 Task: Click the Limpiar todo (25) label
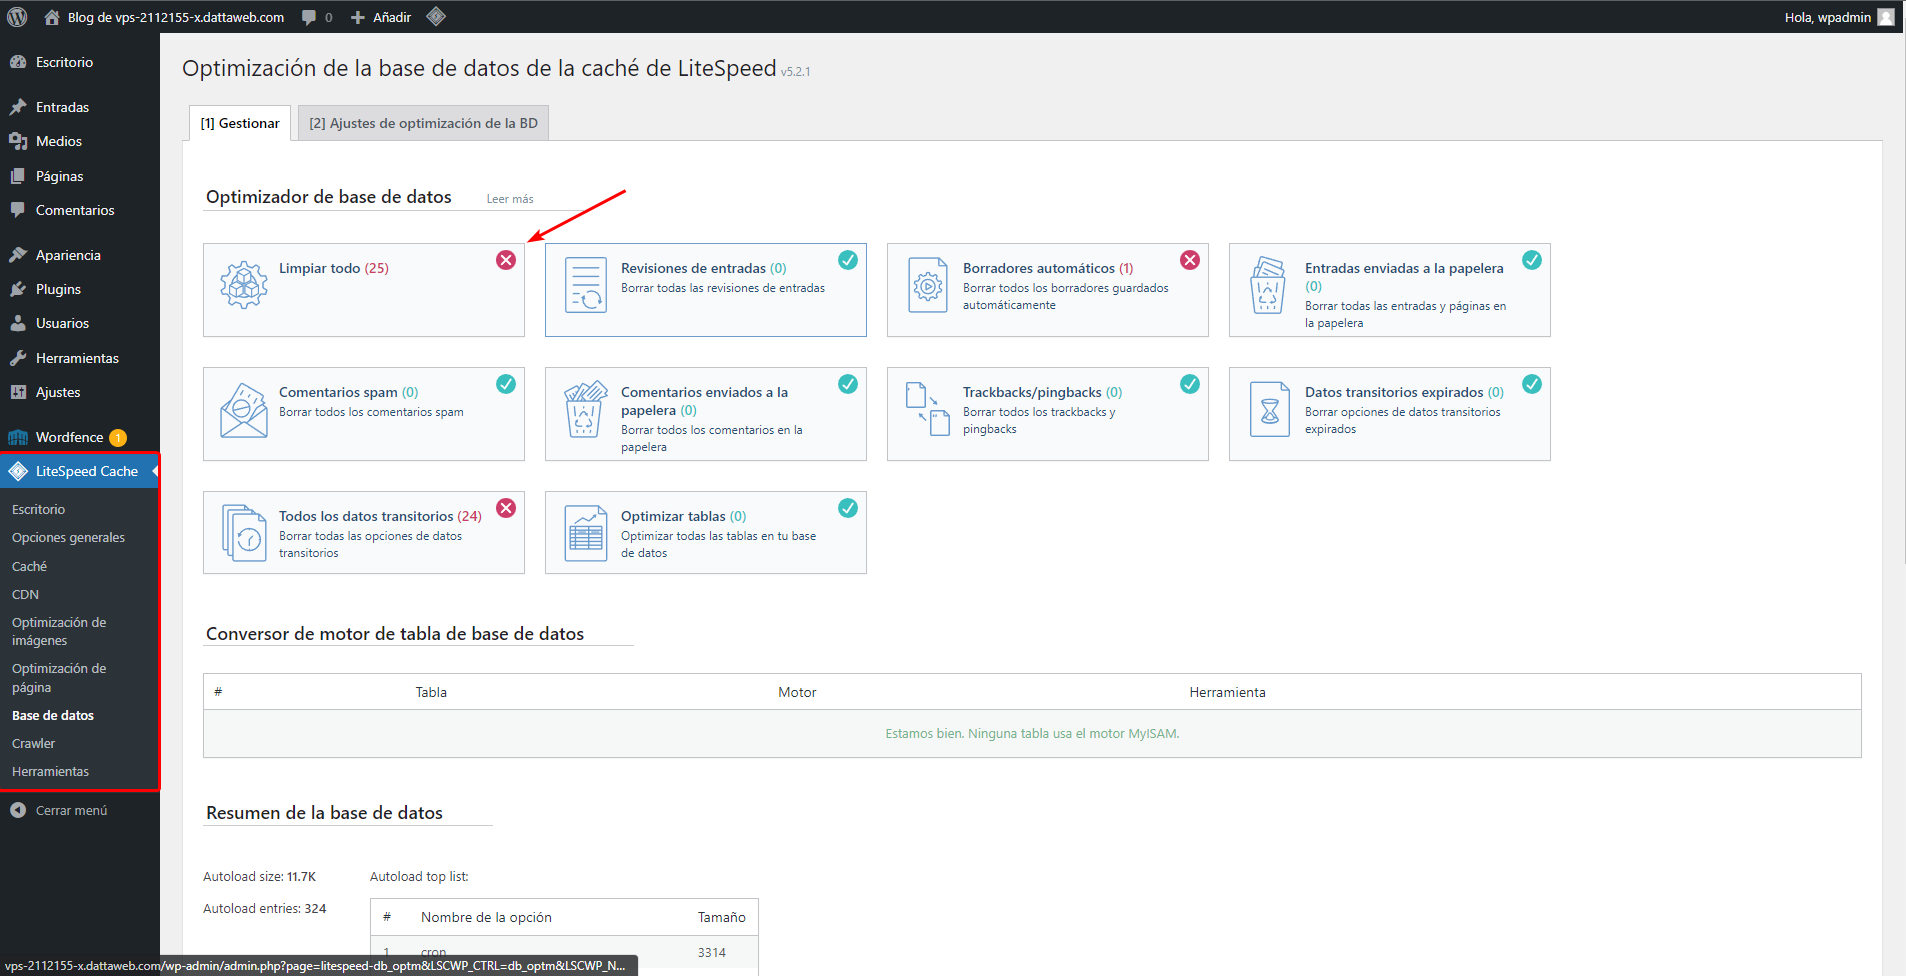pos(334,268)
